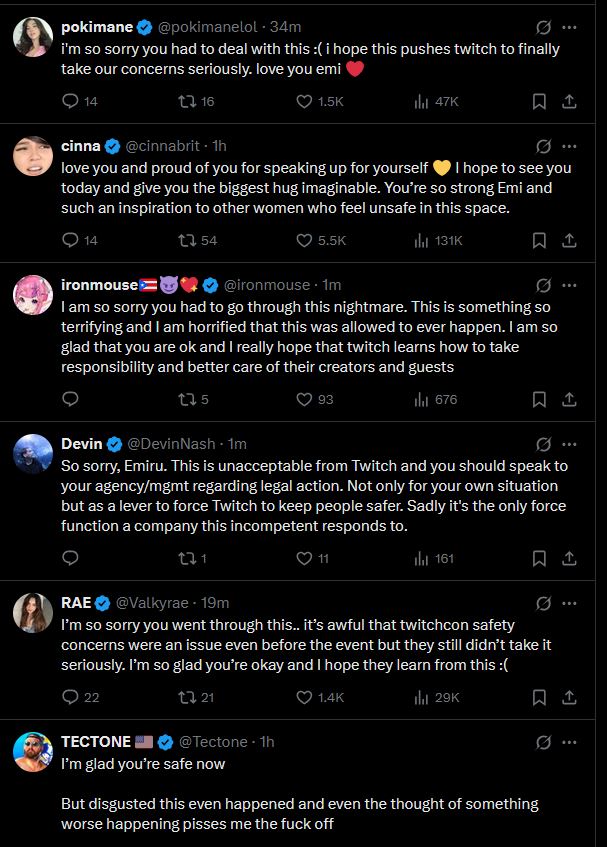Viewport: 607px width, 847px height.
Task: Like pokimane's tweet
Action: (305, 101)
